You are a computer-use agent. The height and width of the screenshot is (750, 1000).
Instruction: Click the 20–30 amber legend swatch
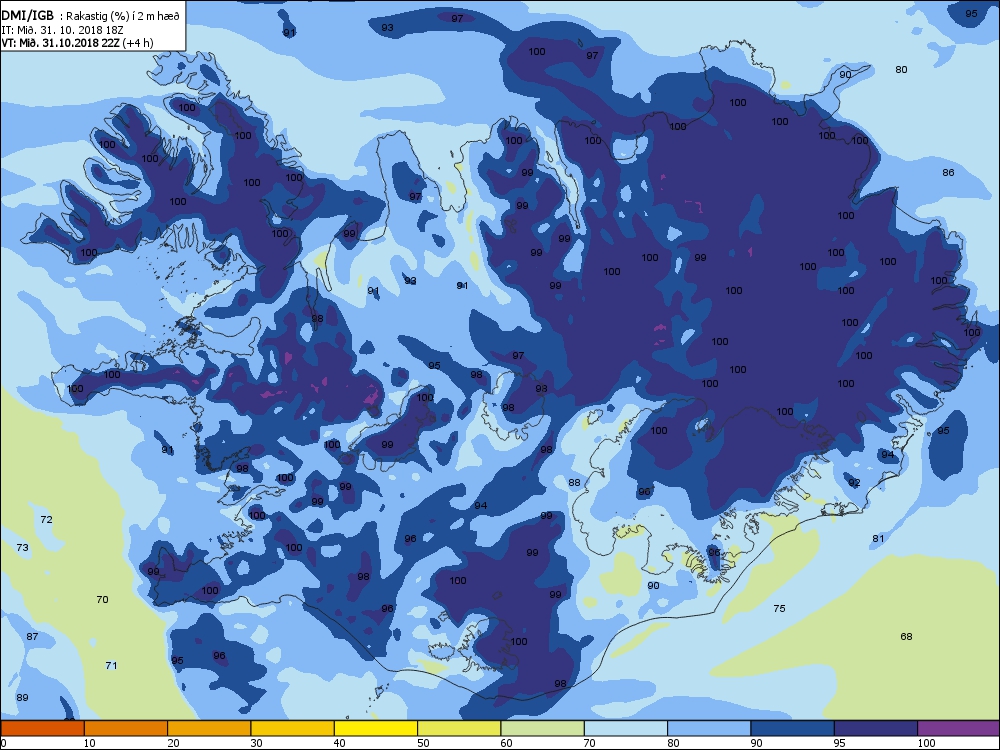(x=209, y=728)
